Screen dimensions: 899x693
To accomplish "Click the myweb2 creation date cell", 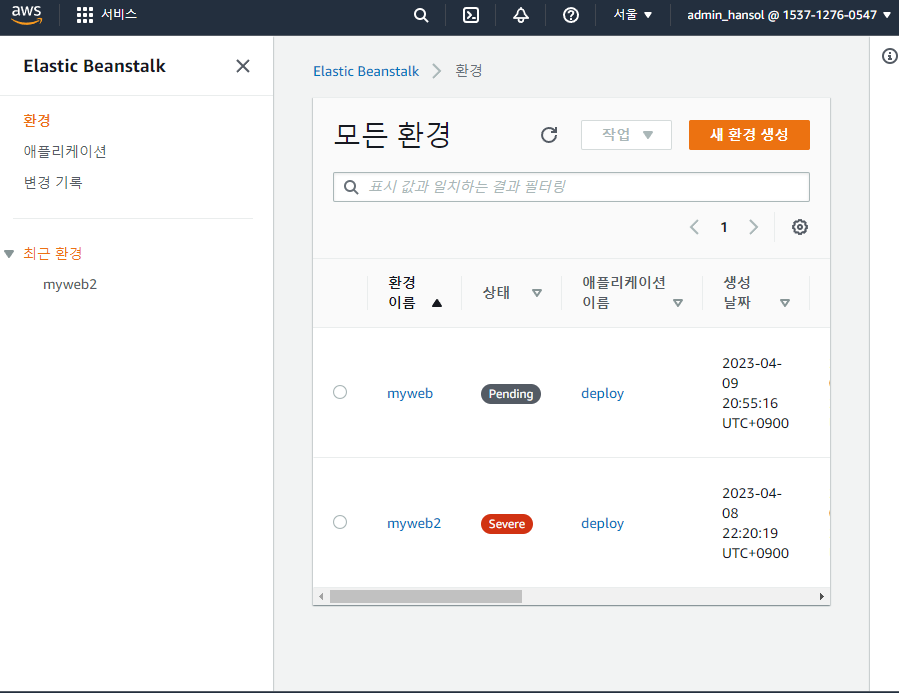I will point(755,523).
